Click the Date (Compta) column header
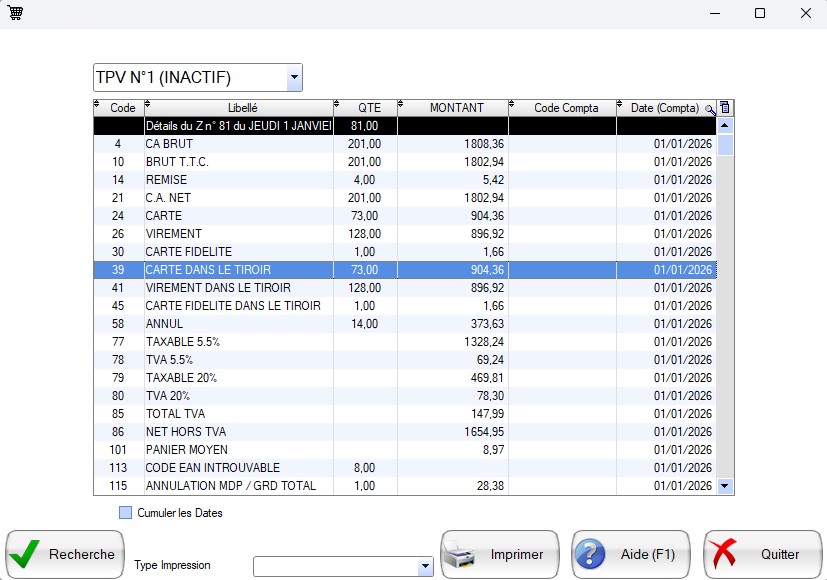 [664, 108]
